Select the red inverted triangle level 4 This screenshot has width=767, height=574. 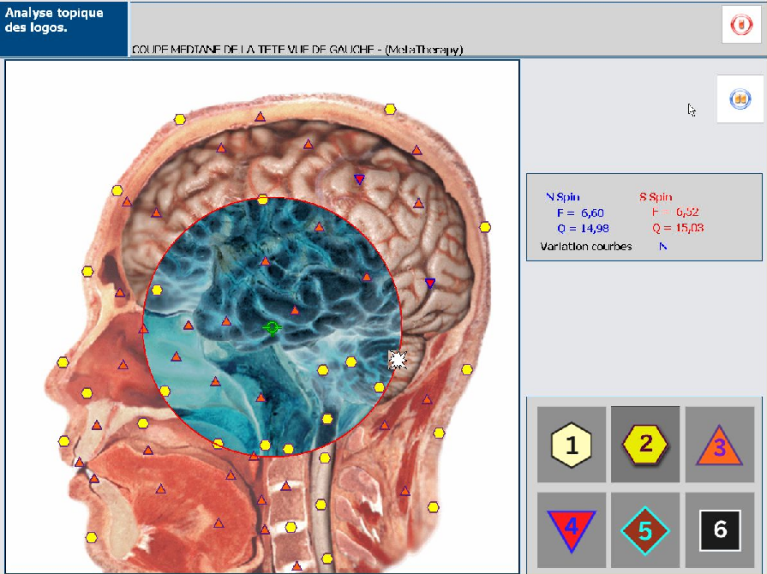(x=572, y=529)
